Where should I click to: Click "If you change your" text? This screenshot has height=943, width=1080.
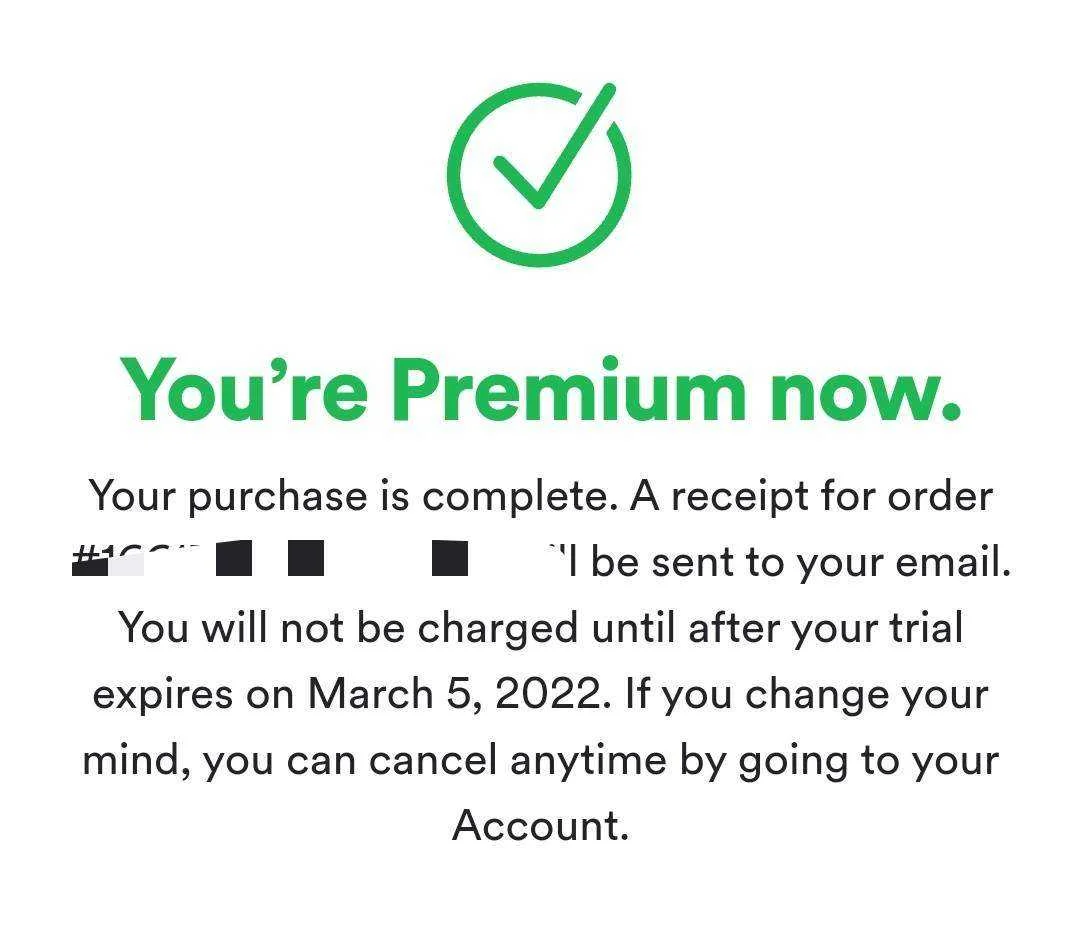pos(807,694)
